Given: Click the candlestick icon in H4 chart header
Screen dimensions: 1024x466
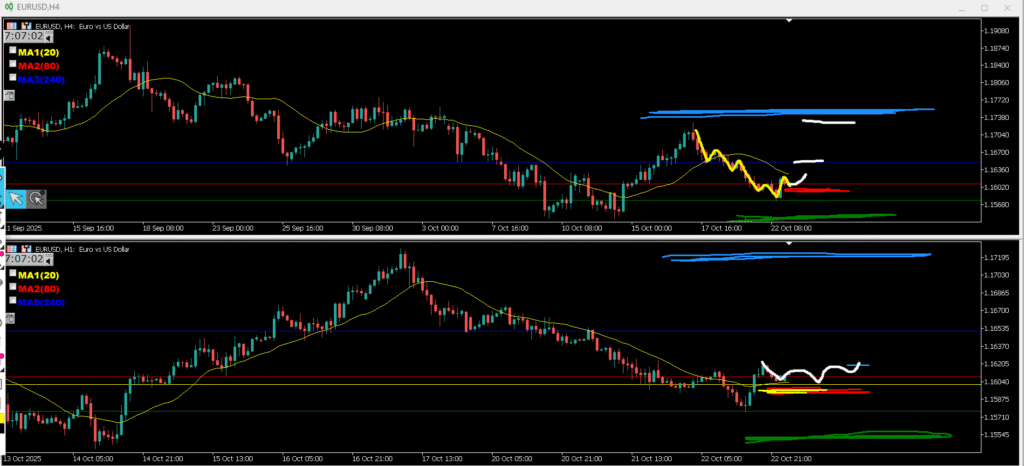Looking at the screenshot, I should pyautogui.click(x=25, y=26).
